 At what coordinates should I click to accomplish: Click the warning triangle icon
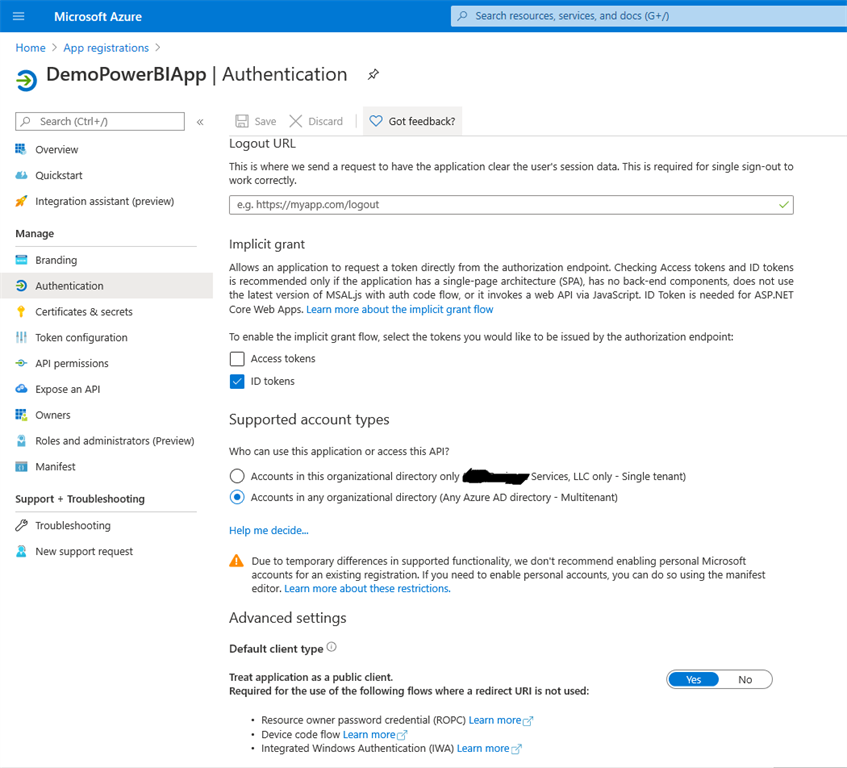tap(236, 561)
